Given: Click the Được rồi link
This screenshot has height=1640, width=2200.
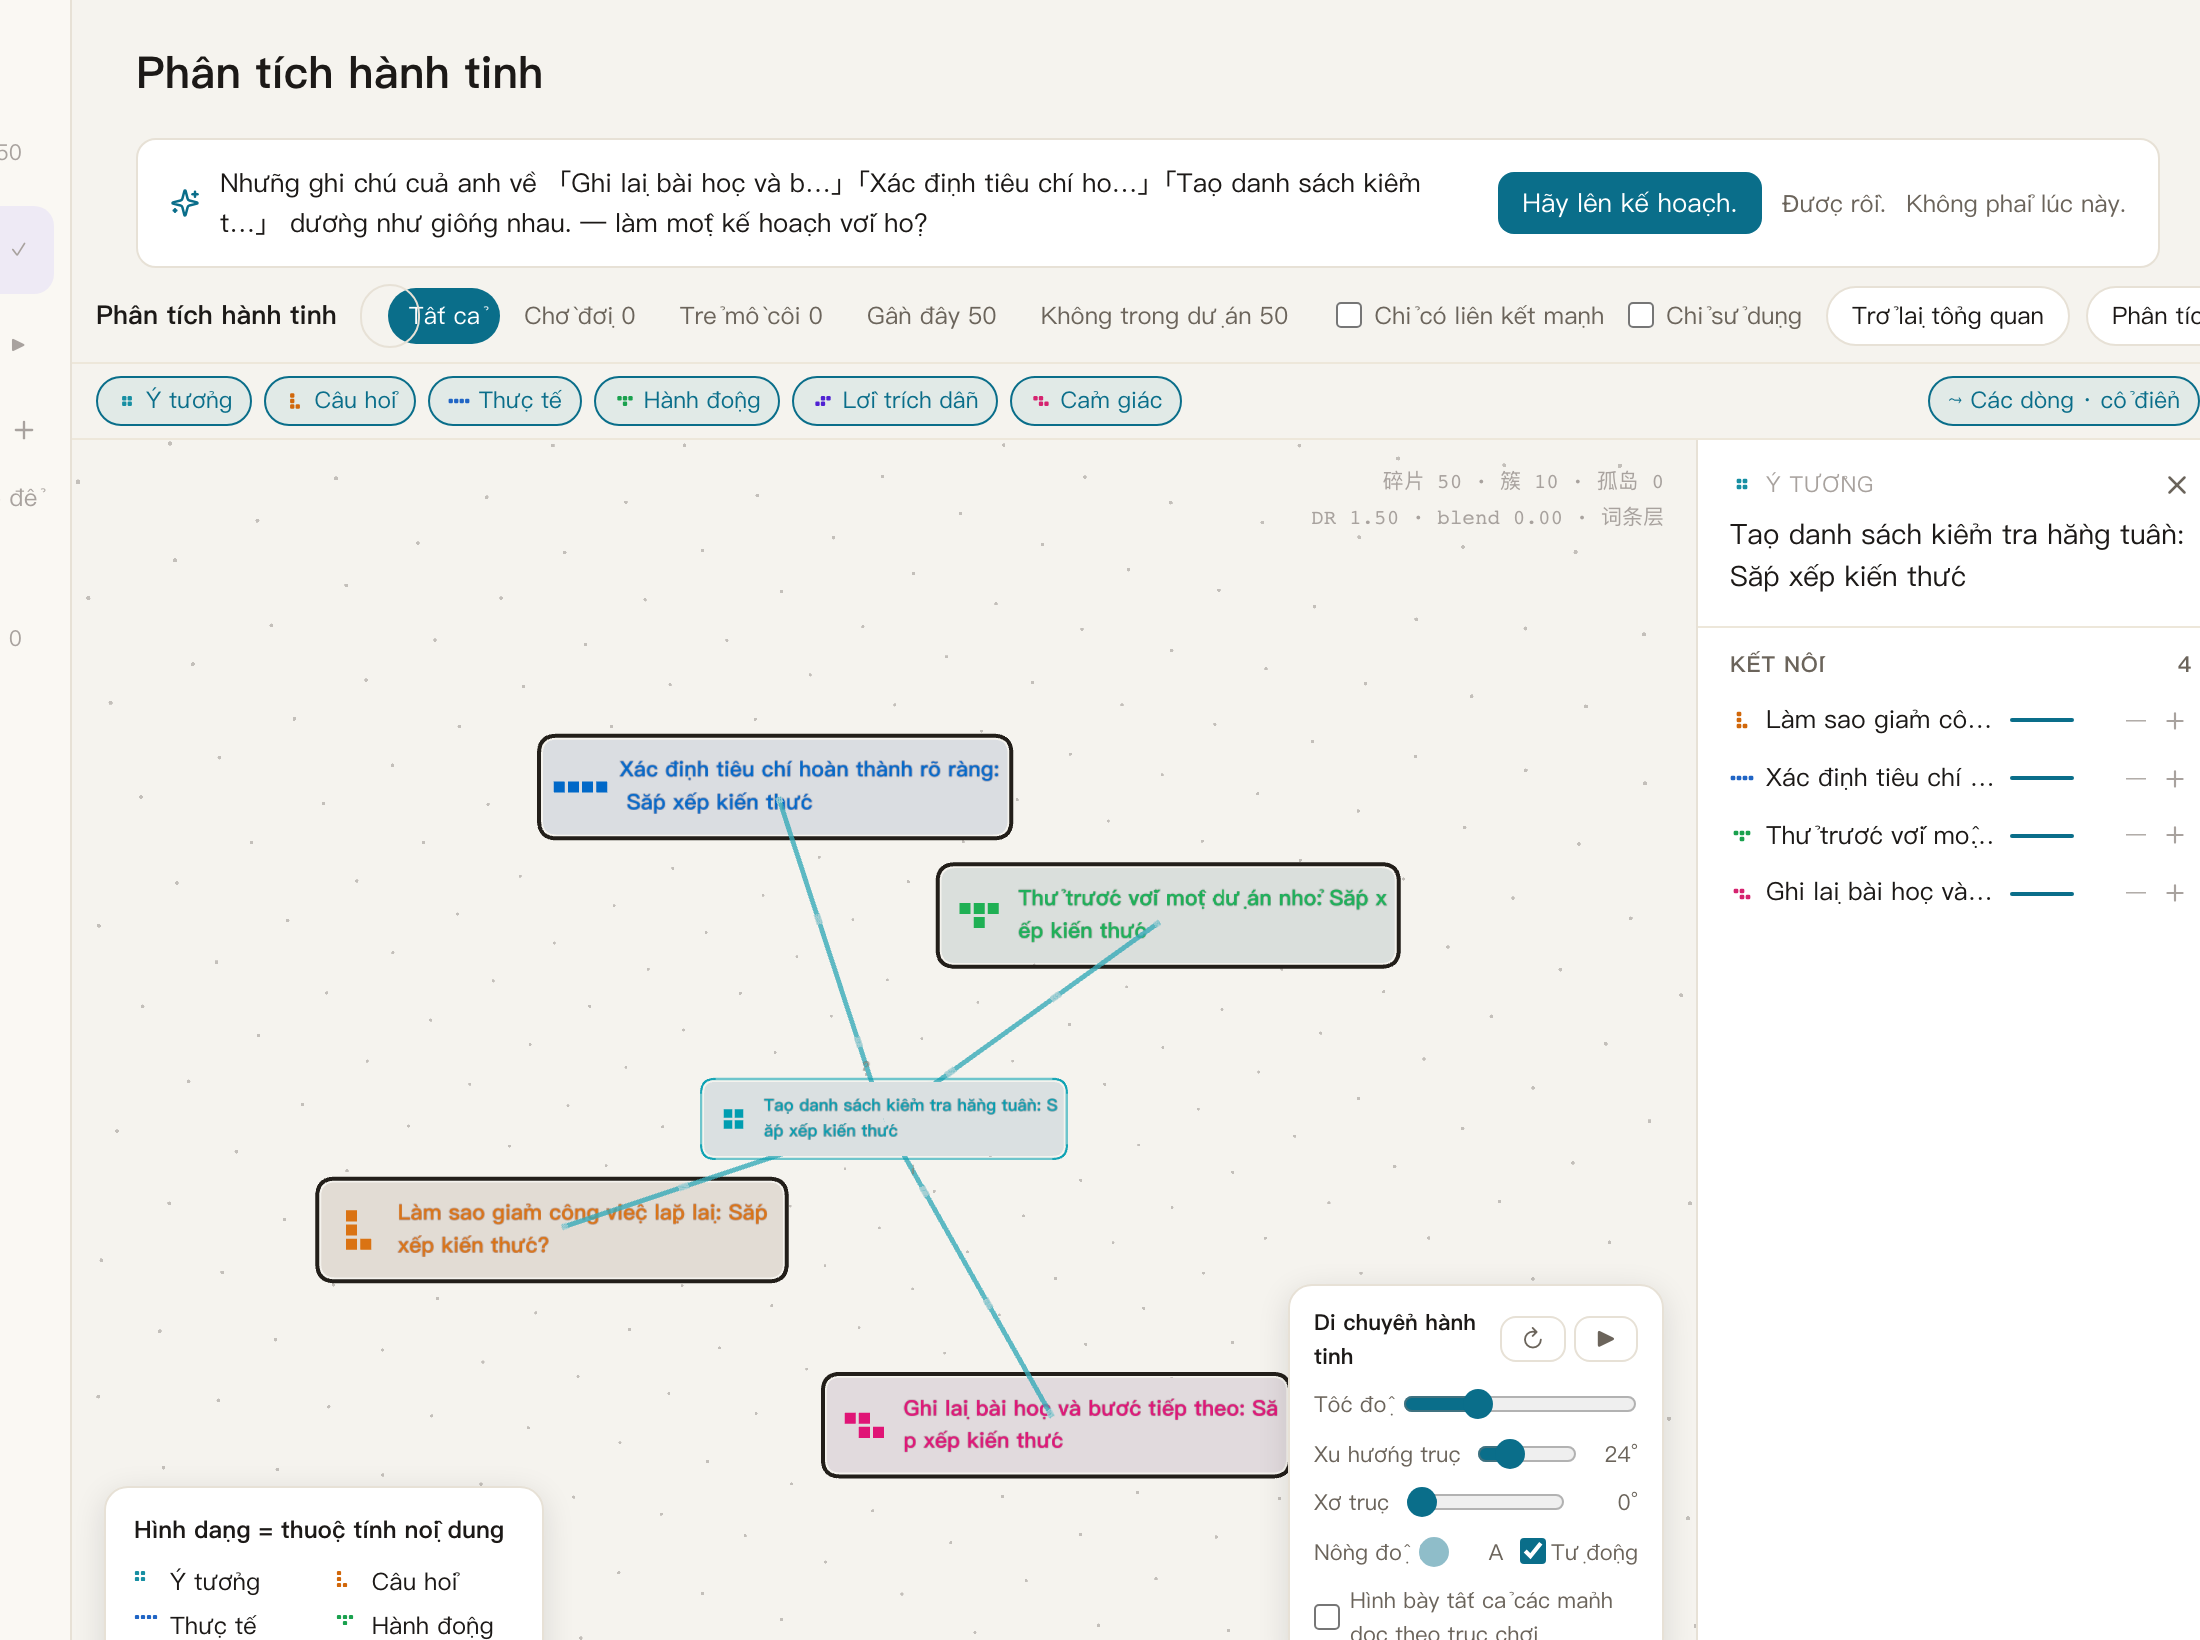Looking at the screenshot, I should 1833,204.
